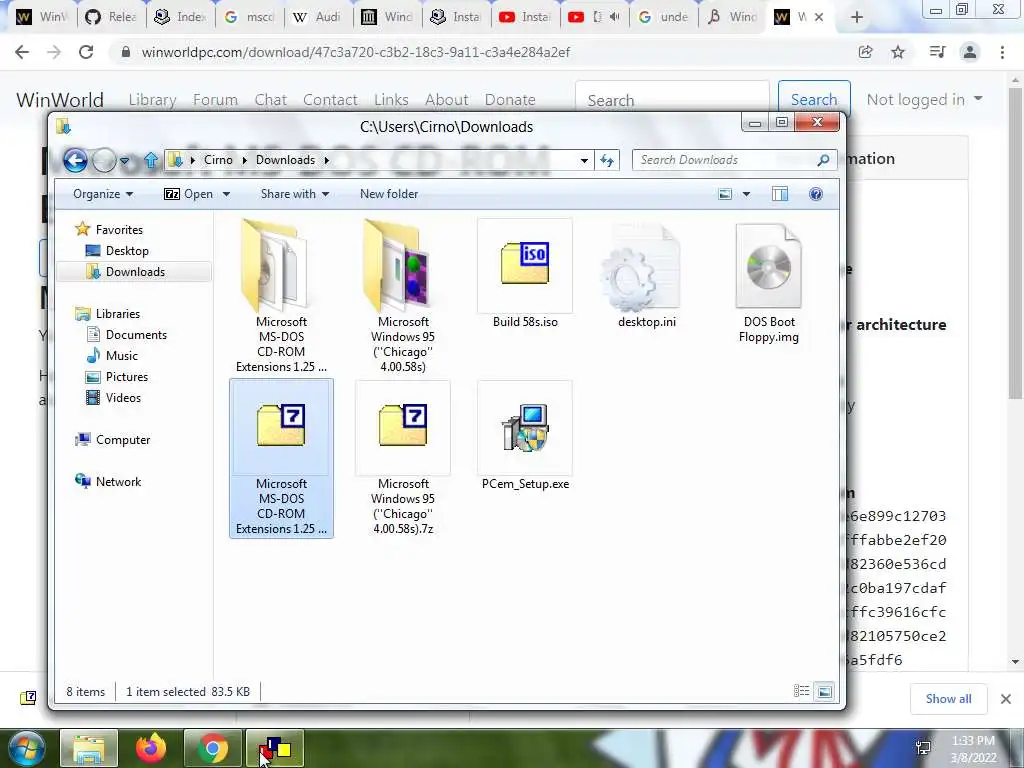This screenshot has height=768, width=1024.
Task: Open the WinWorld Chat link
Action: click(x=270, y=100)
